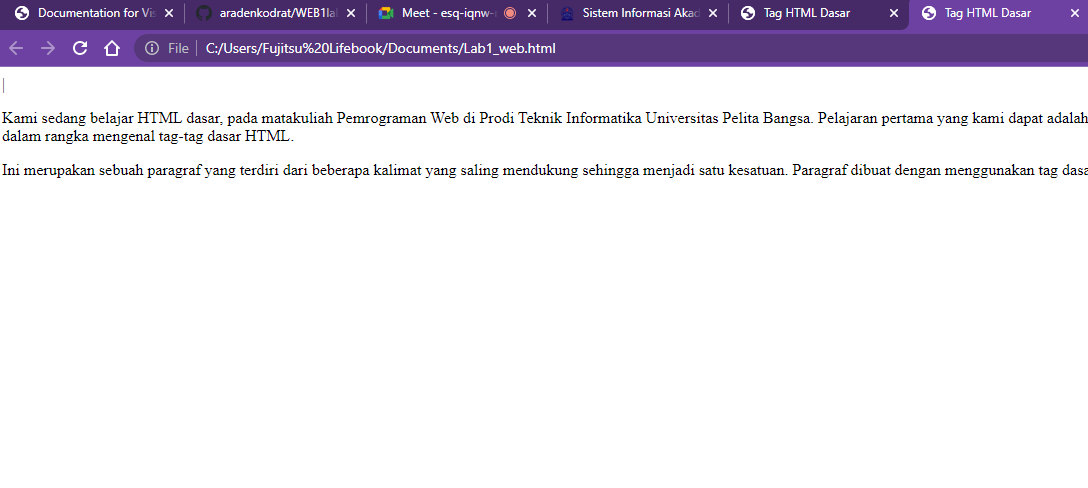
Task: Click the paragraph starting with "Kami sedang belajar"
Action: (x=544, y=127)
